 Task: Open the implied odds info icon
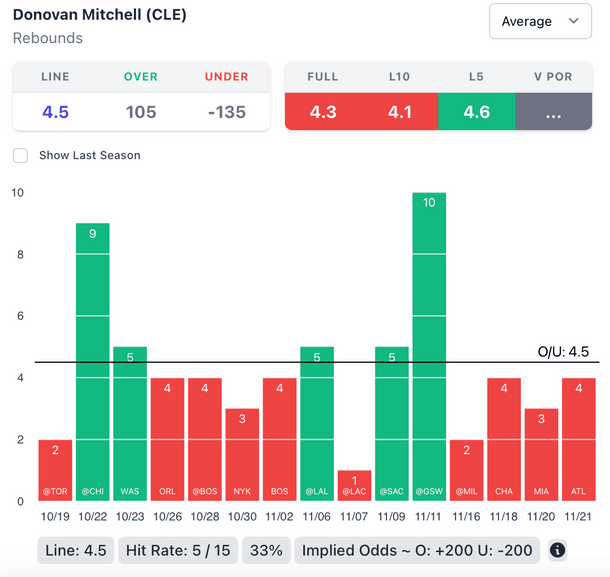pos(557,550)
